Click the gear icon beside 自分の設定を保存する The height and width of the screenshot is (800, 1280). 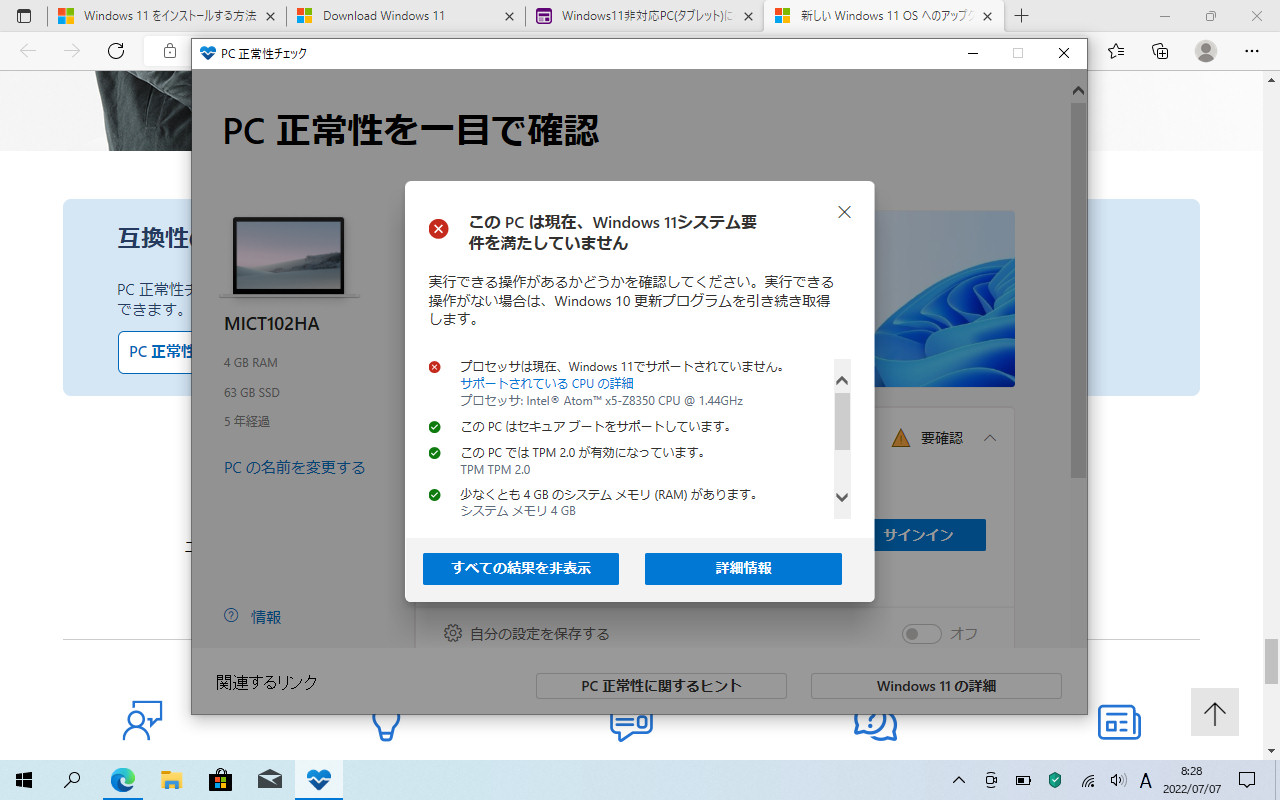pos(453,633)
